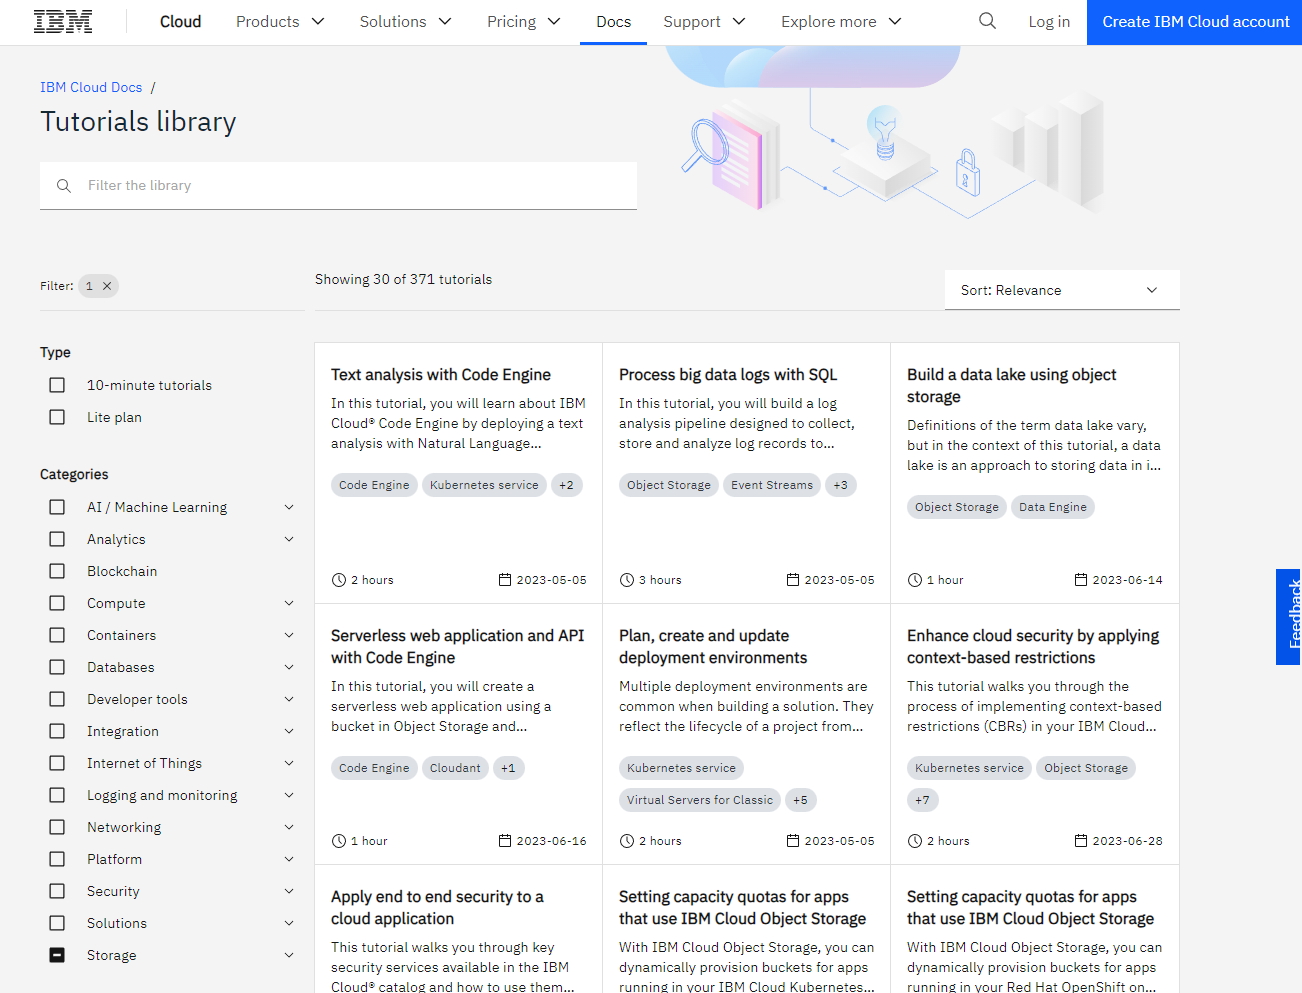Click the Filter the library input field

click(x=338, y=186)
